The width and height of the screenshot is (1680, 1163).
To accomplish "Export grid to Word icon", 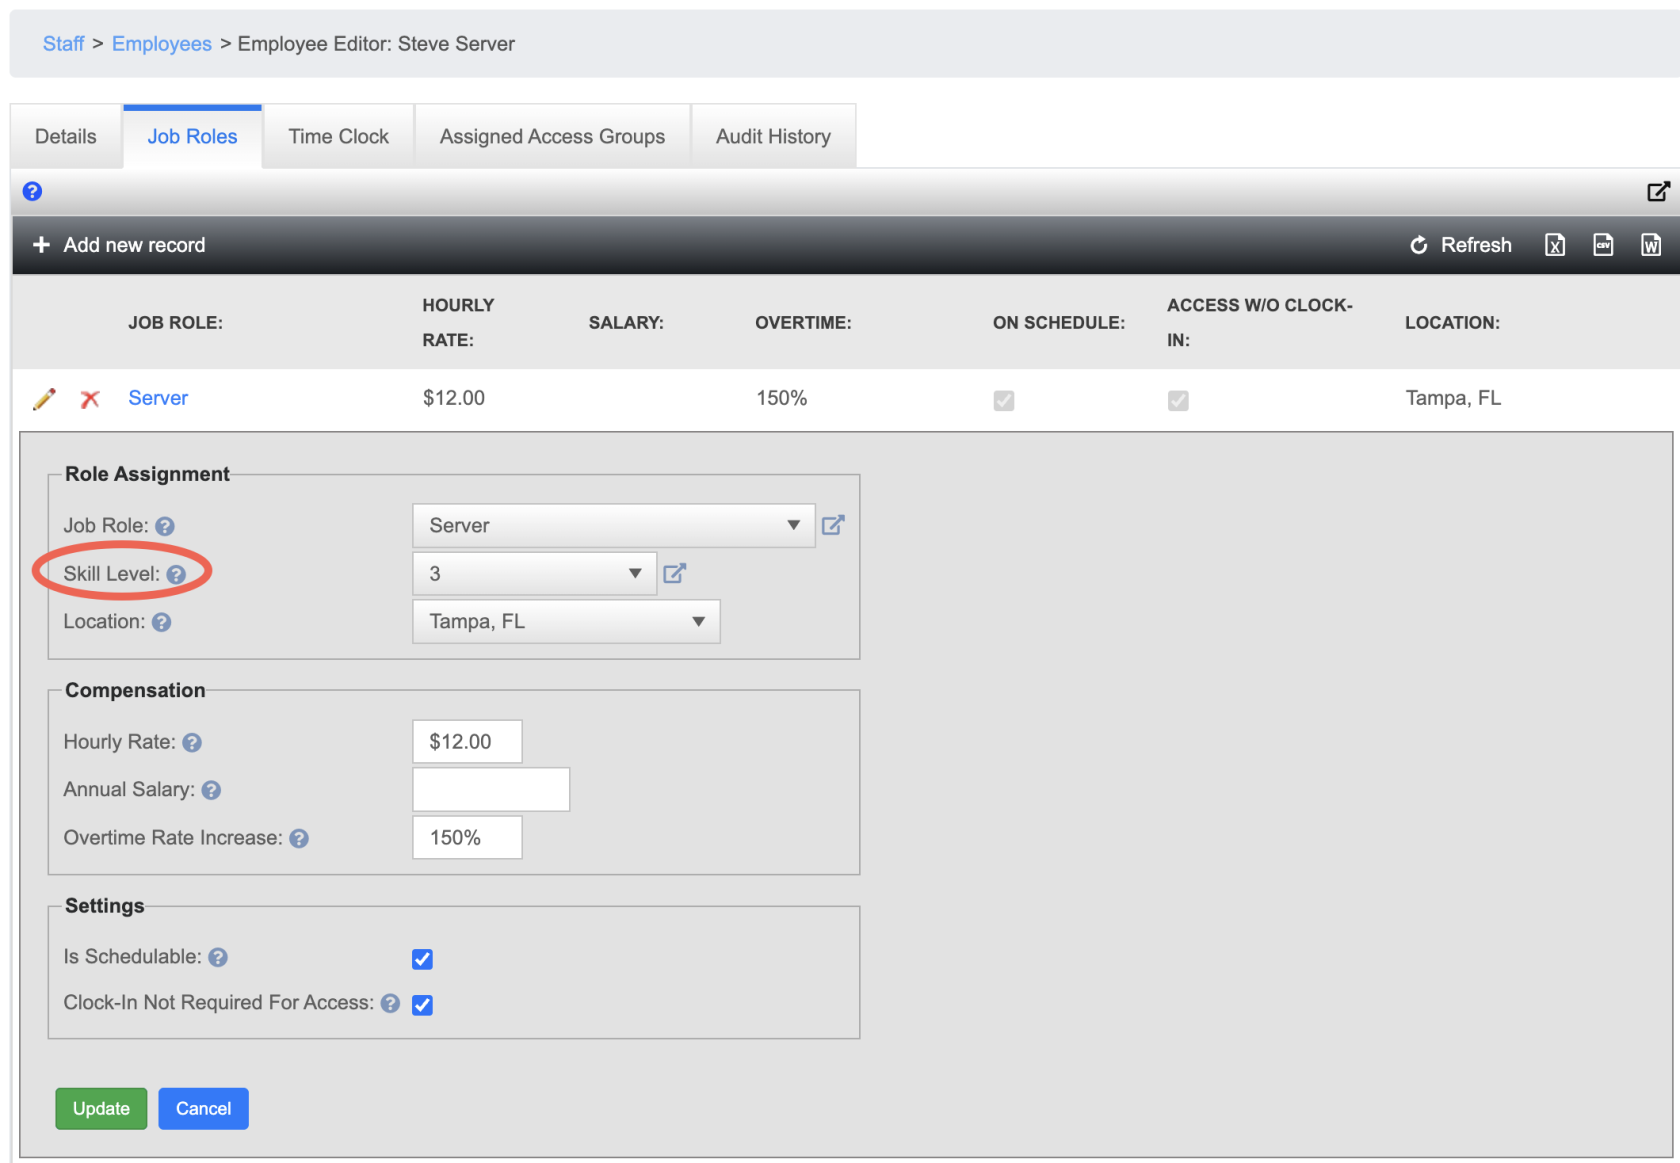I will coord(1650,245).
